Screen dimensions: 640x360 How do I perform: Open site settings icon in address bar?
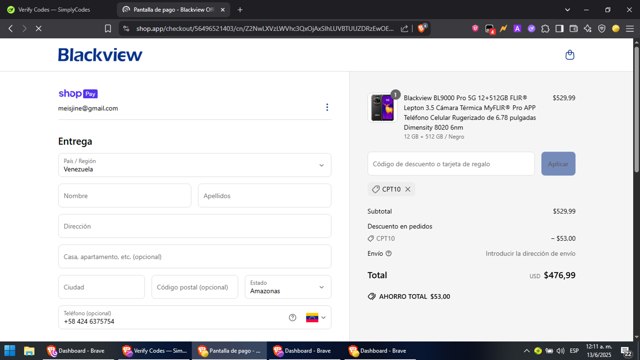click(x=126, y=29)
